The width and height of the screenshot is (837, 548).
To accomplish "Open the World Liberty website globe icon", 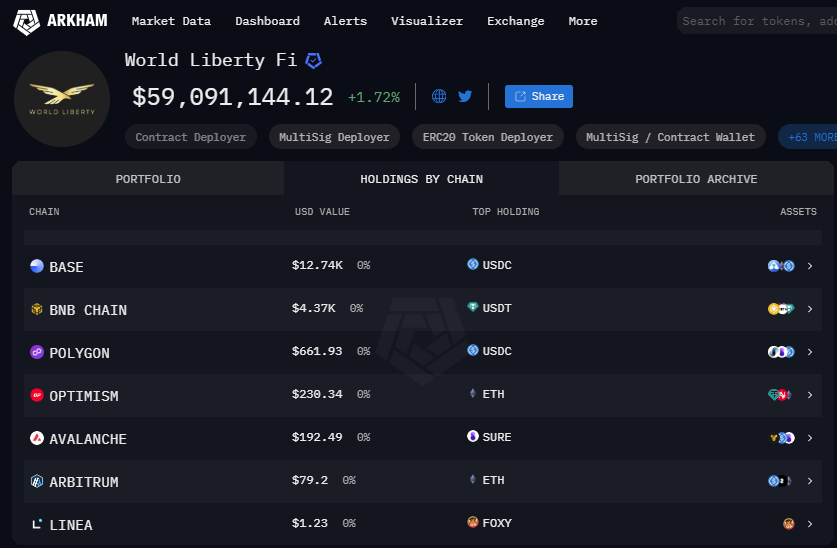I will pos(439,97).
